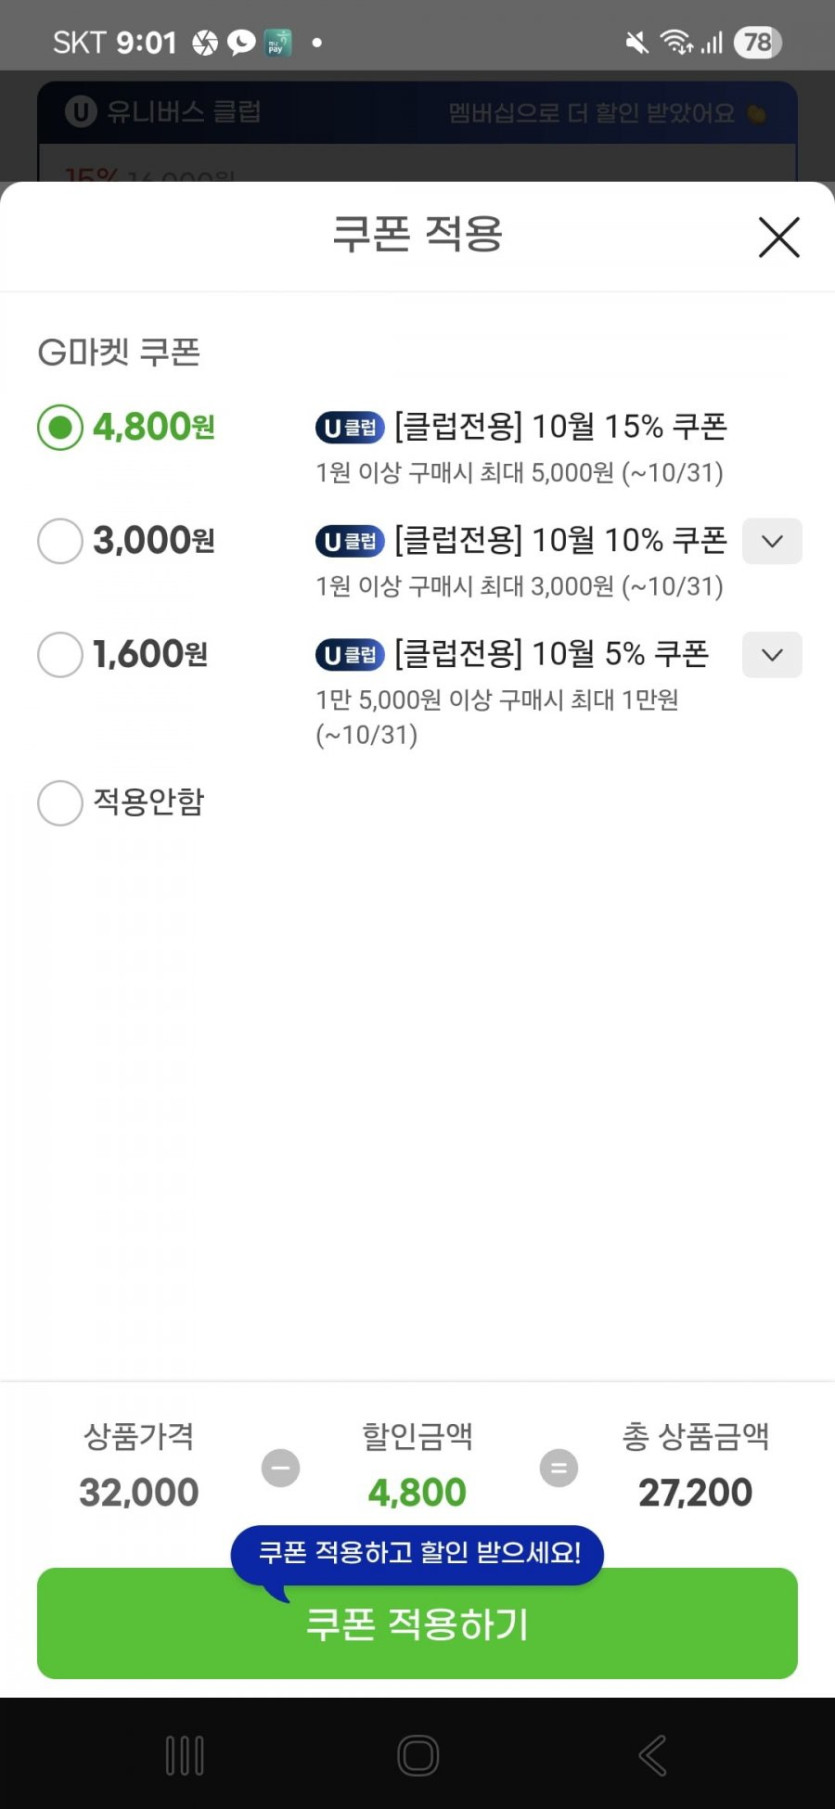The height and width of the screenshot is (1809, 835).
Task: Expand the 10% coupon details chevron
Action: 771,541
